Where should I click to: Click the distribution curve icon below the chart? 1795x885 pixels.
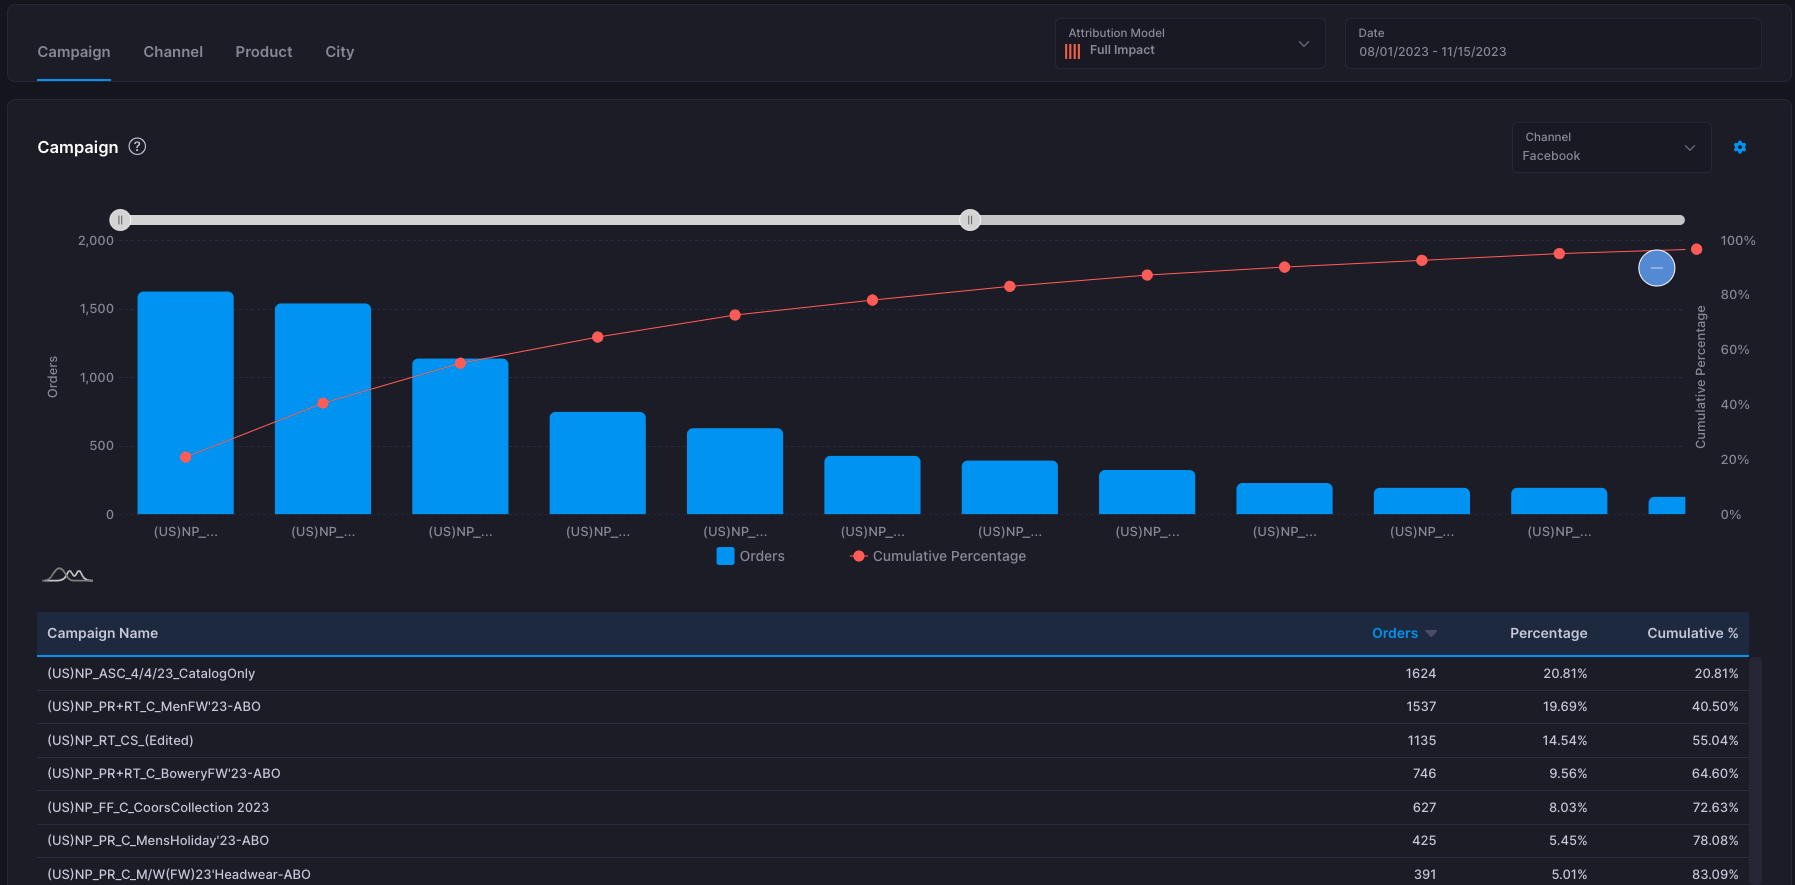pyautogui.click(x=68, y=575)
